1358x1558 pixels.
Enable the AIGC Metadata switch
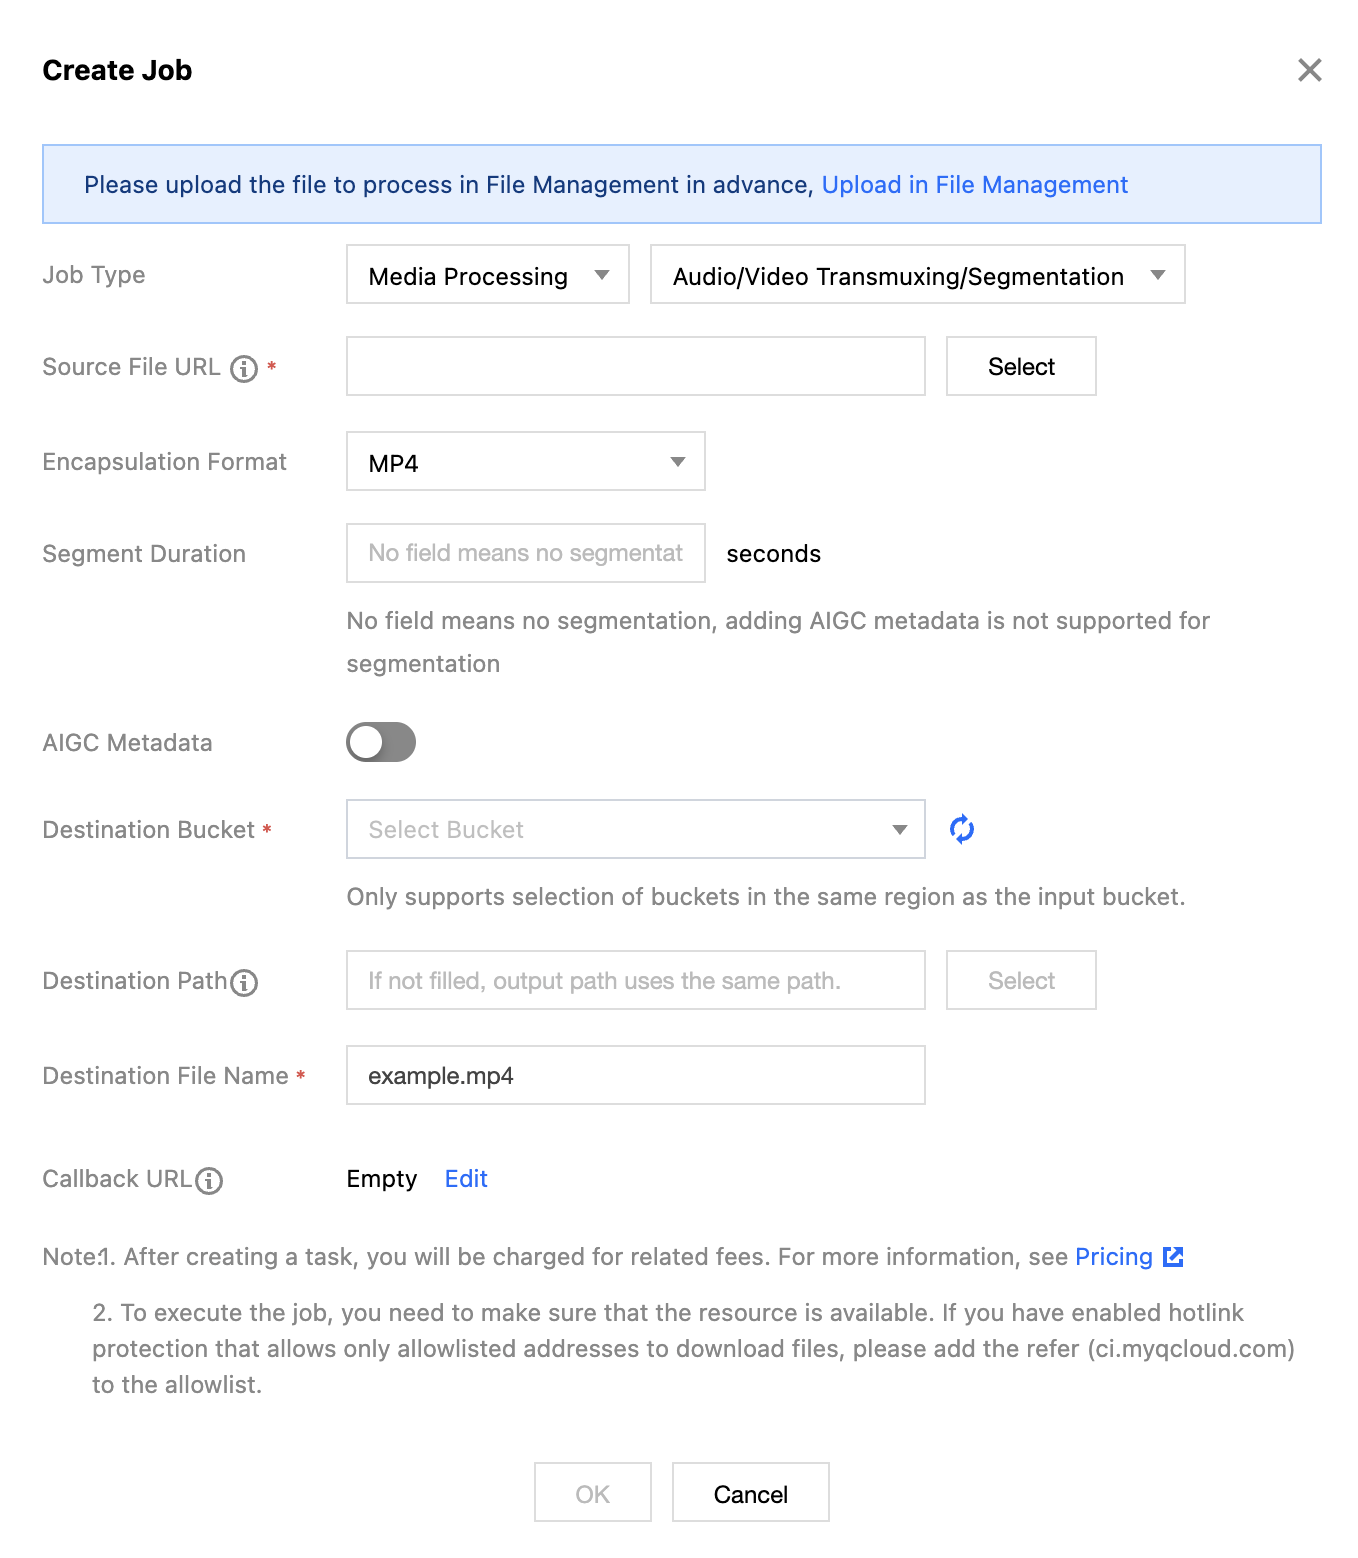point(381,742)
